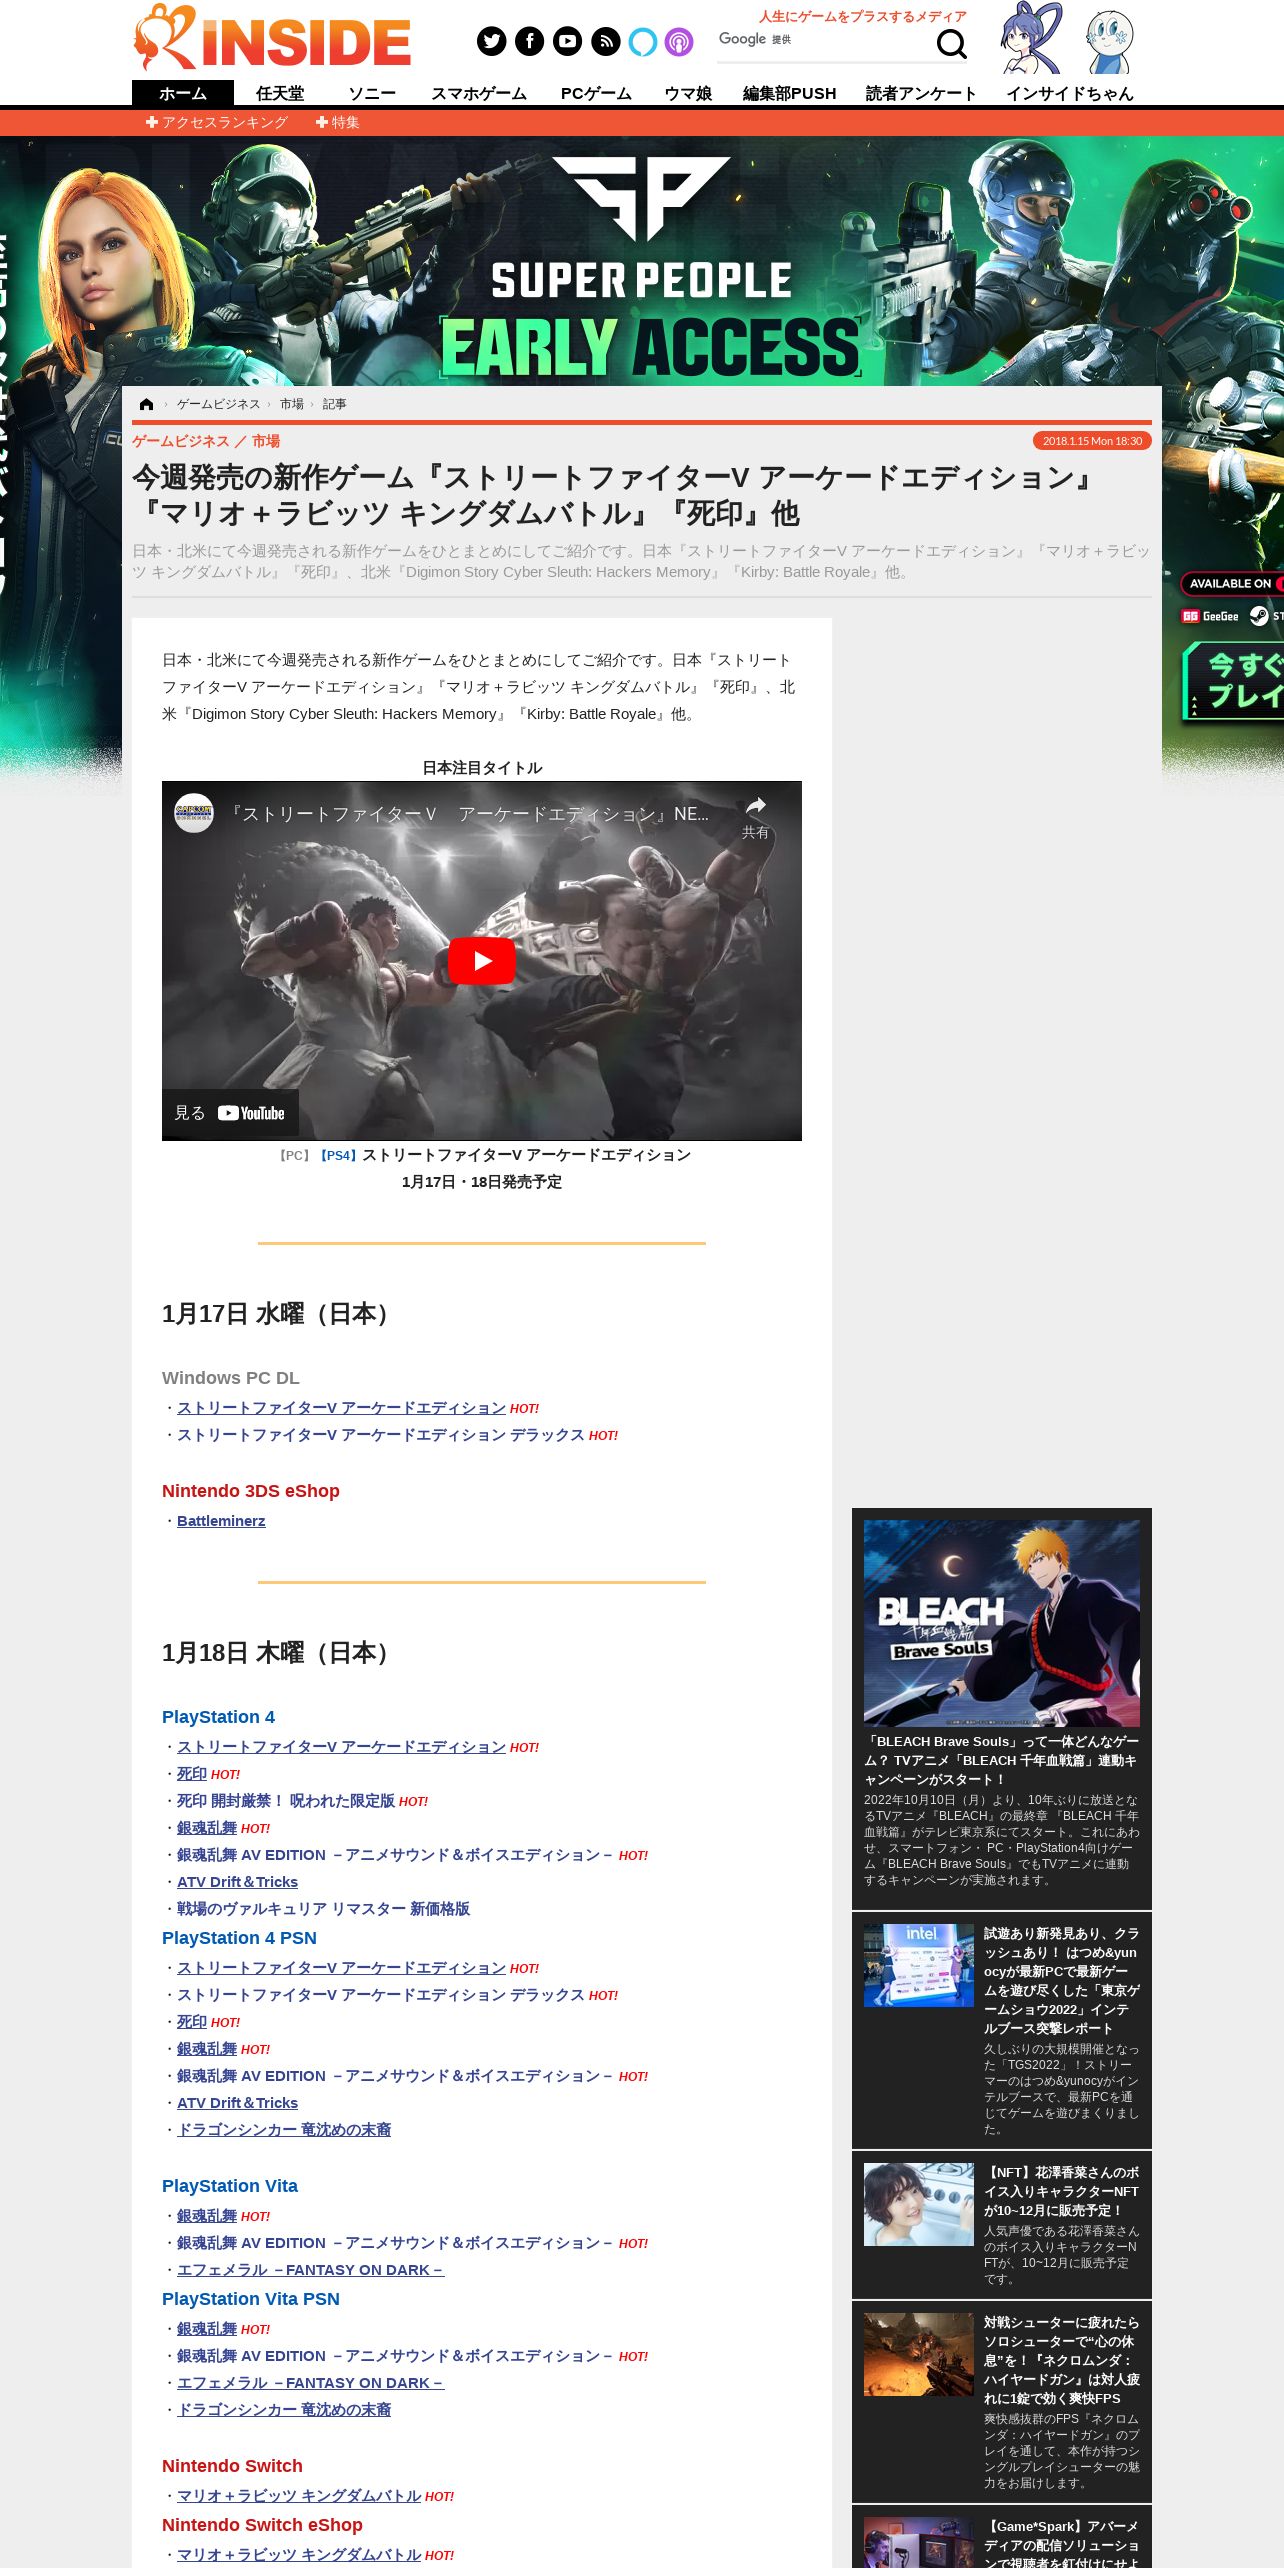
Task: Open the purple podcast icon
Action: [x=679, y=41]
